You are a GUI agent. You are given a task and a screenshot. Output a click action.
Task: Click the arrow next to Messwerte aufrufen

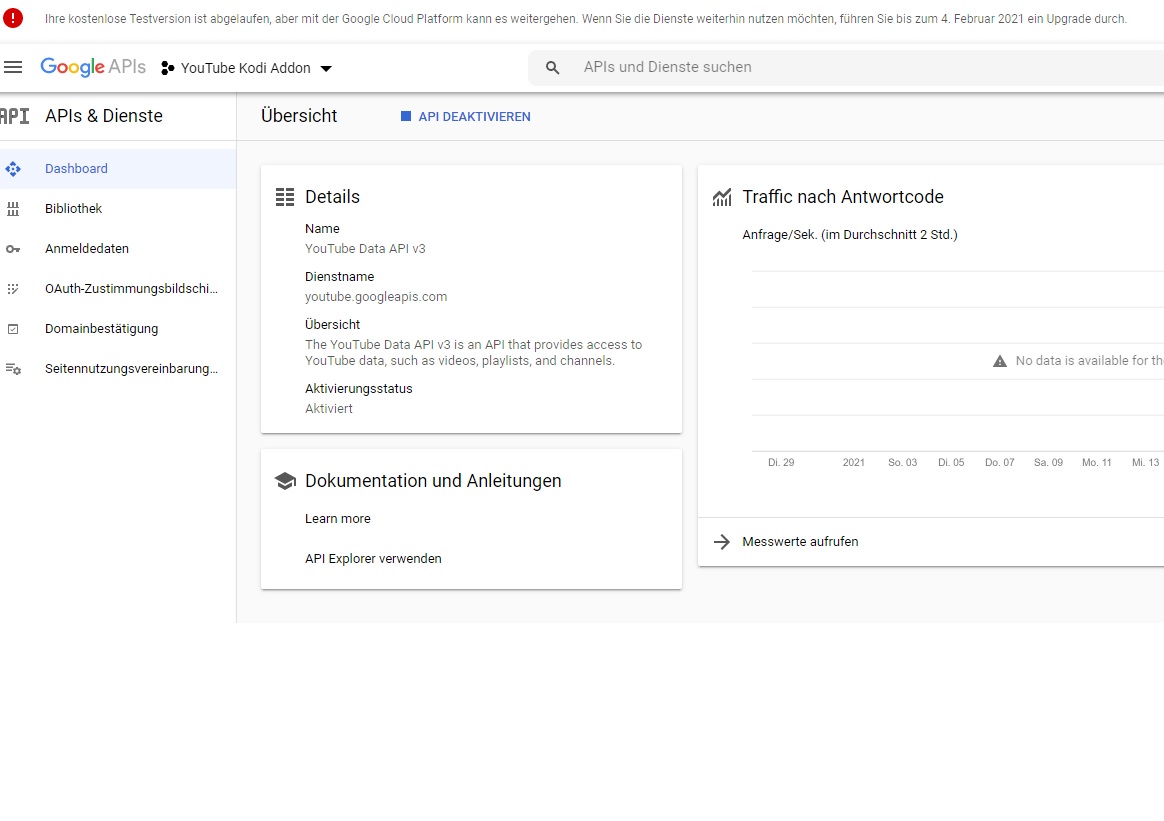(x=722, y=542)
